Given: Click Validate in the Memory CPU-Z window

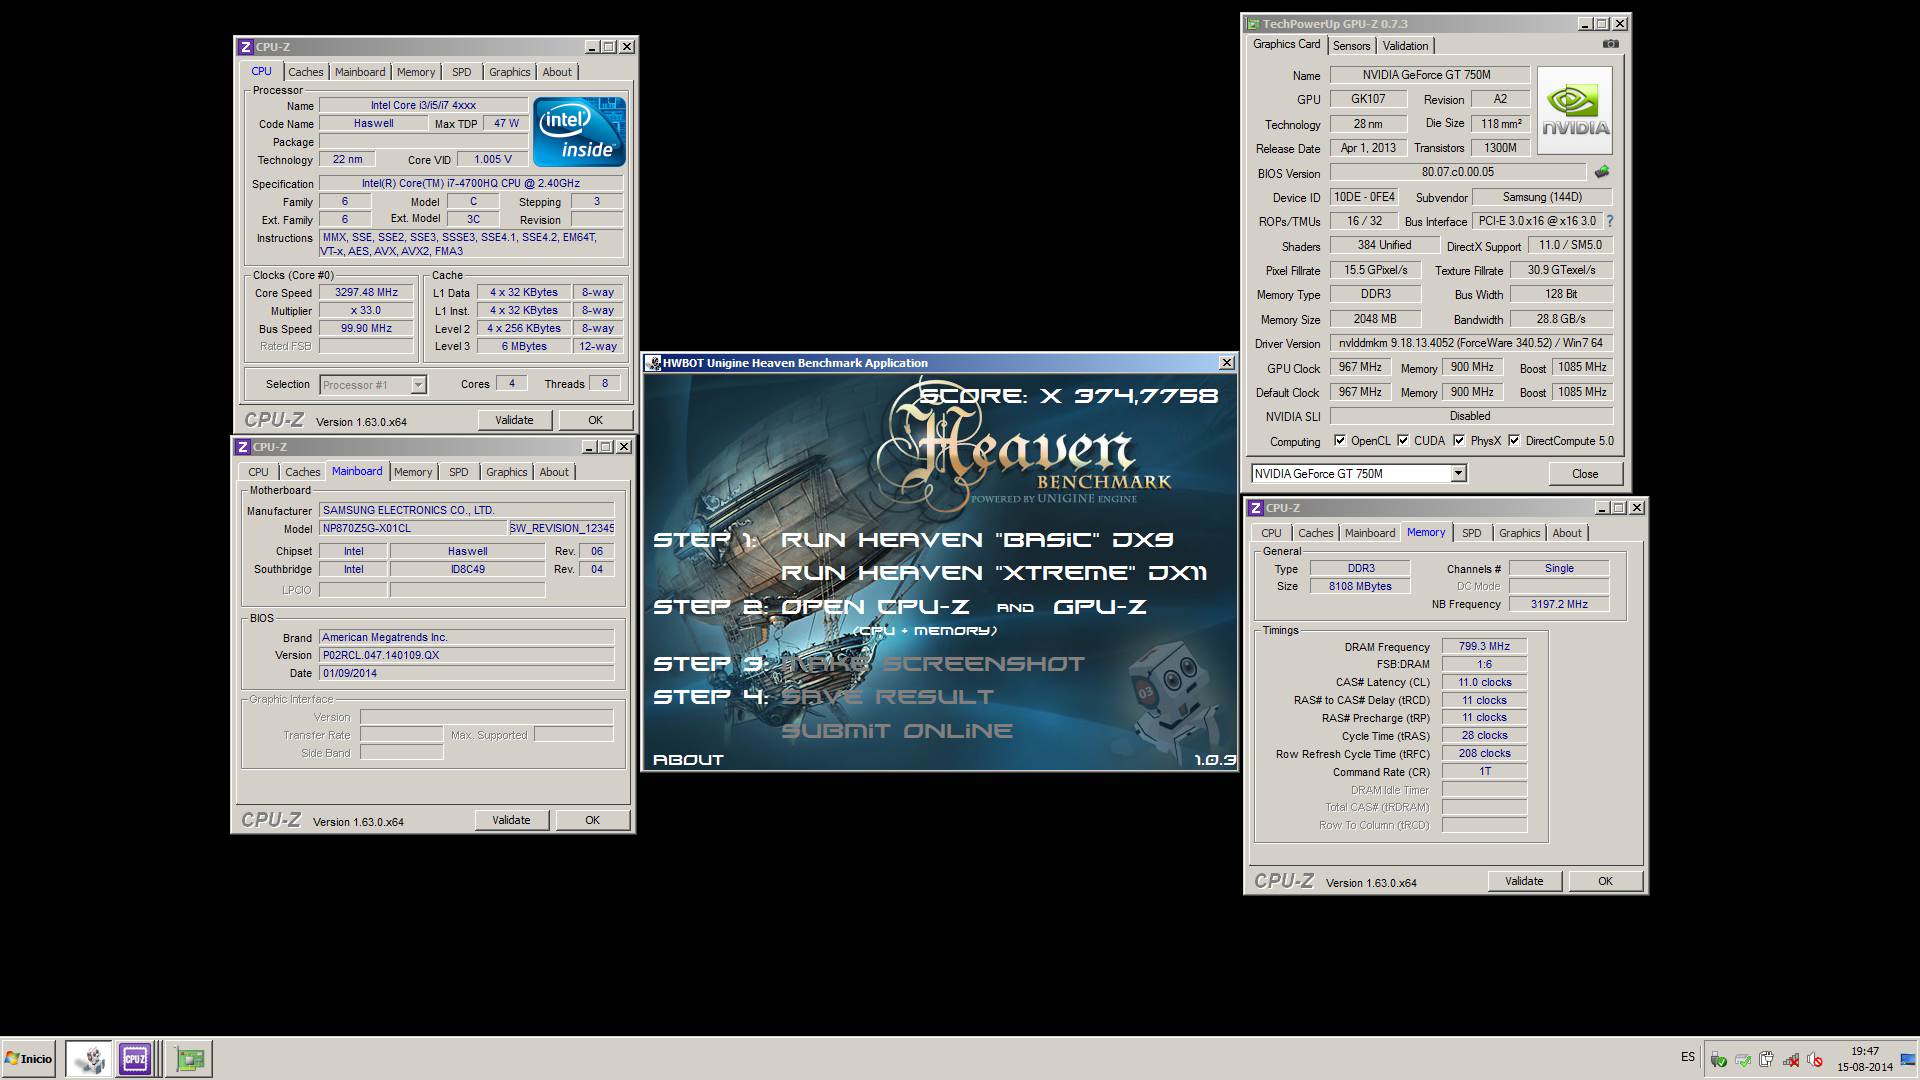Looking at the screenshot, I should point(1524,881).
